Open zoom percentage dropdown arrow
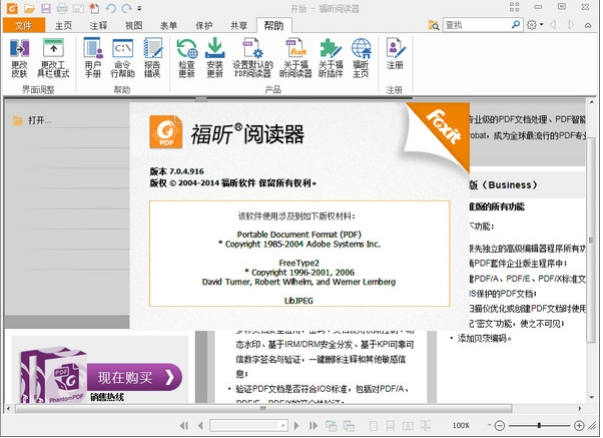 tap(489, 425)
